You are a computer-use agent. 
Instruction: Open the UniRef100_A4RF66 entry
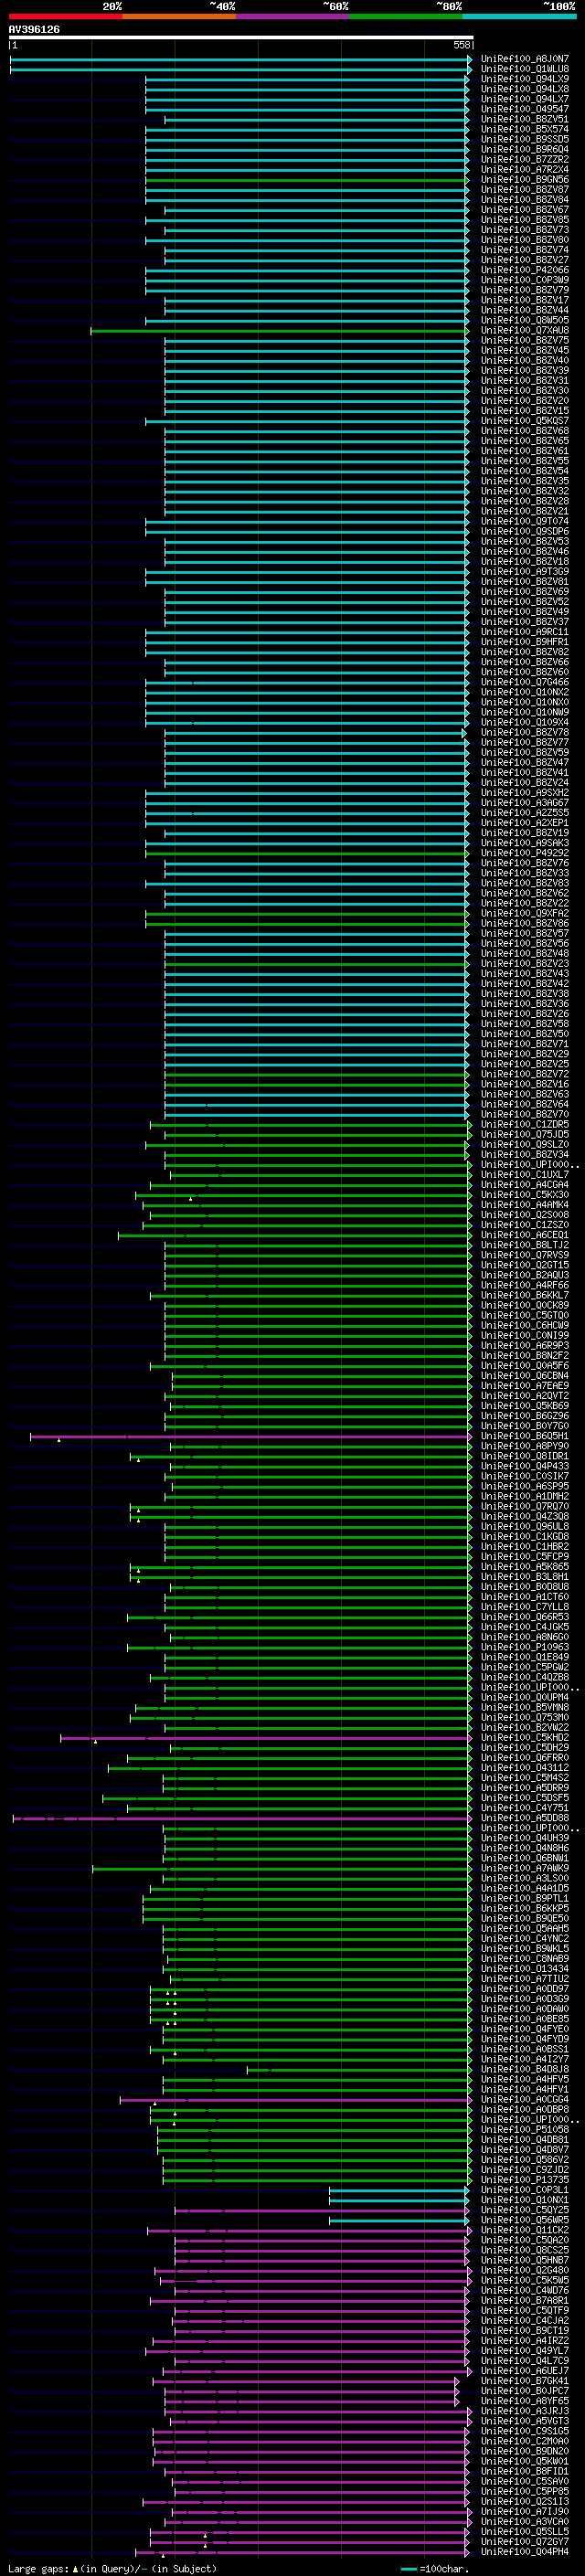(525, 1285)
